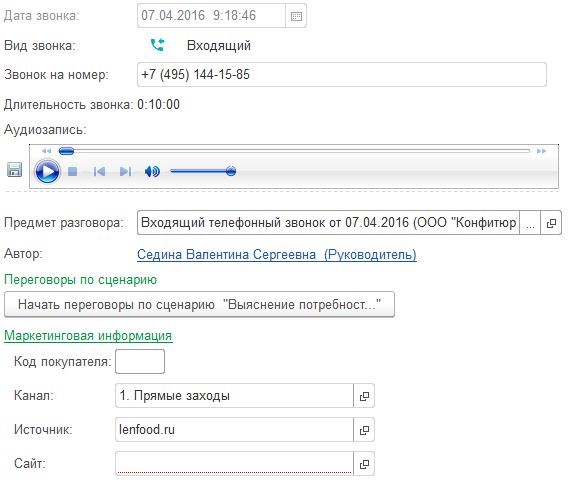This screenshot has height=484, width=572.
Task: Click the Код покупателя input field
Action: [x=140, y=361]
